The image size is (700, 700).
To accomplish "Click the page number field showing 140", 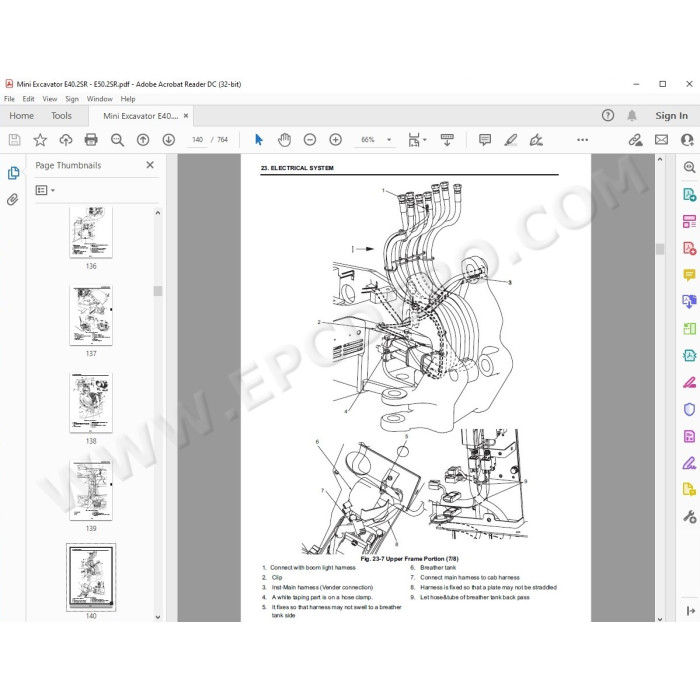I will 197,140.
